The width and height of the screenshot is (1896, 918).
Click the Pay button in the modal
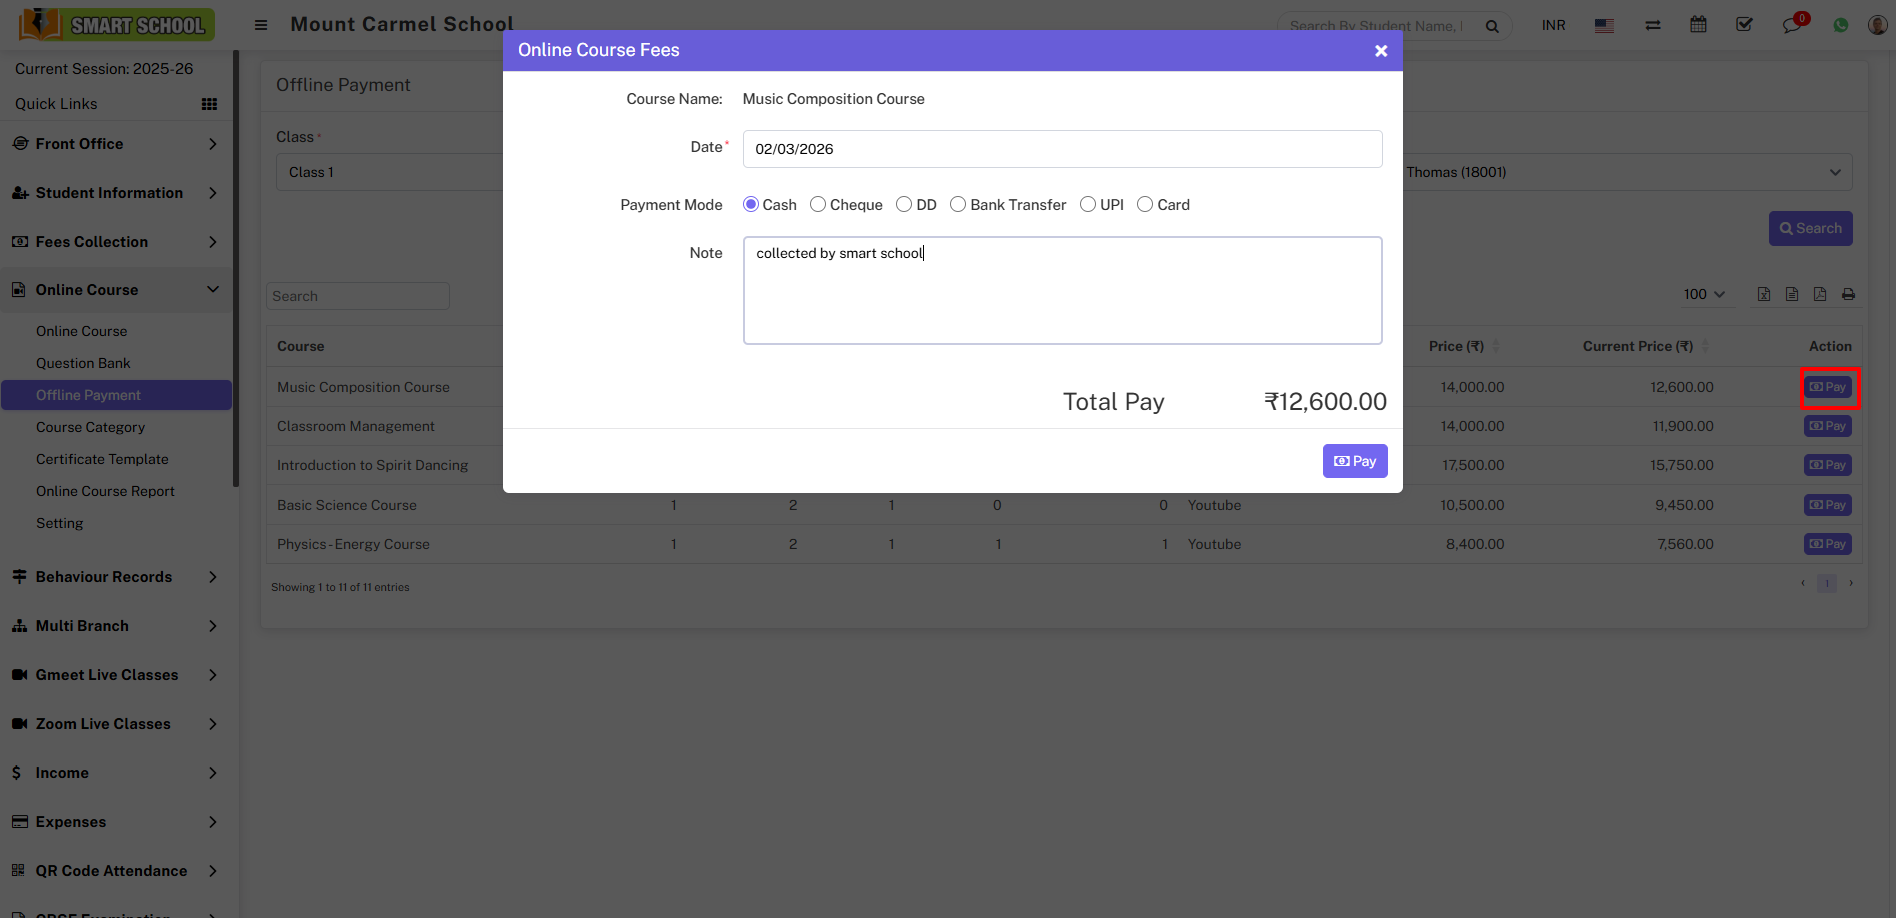click(x=1355, y=460)
